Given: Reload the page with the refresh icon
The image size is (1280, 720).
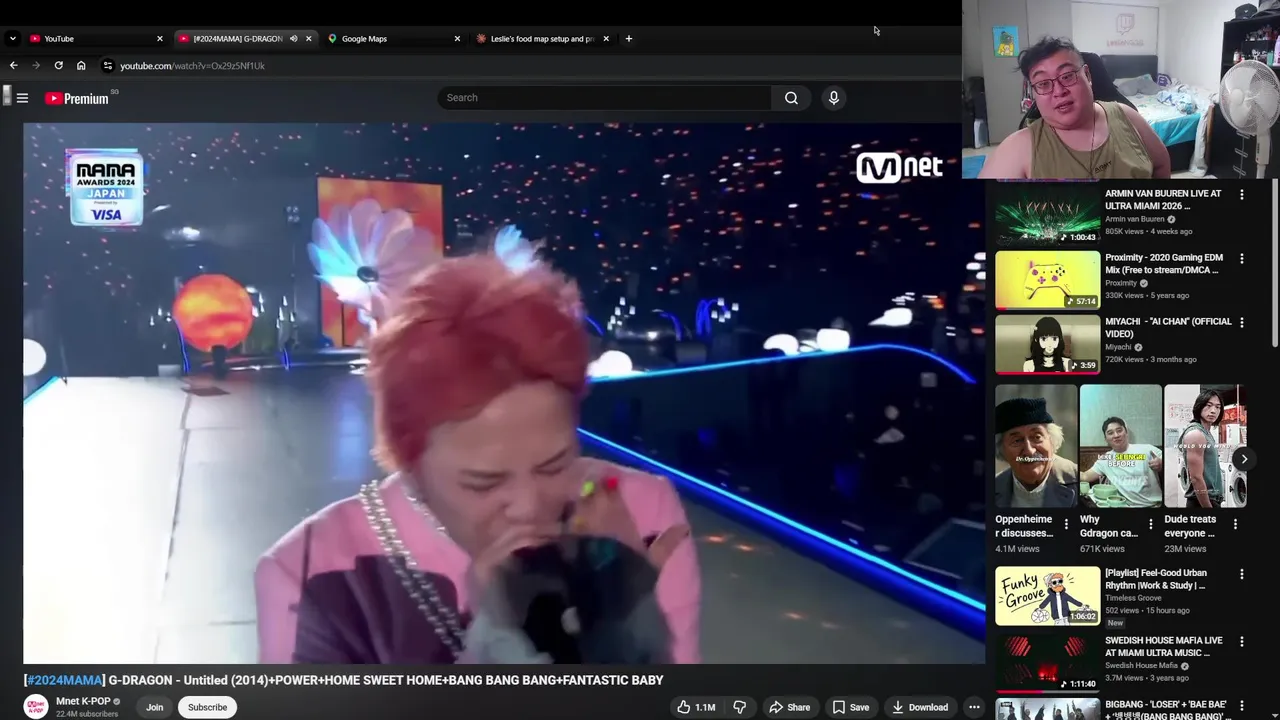Looking at the screenshot, I should (59, 65).
